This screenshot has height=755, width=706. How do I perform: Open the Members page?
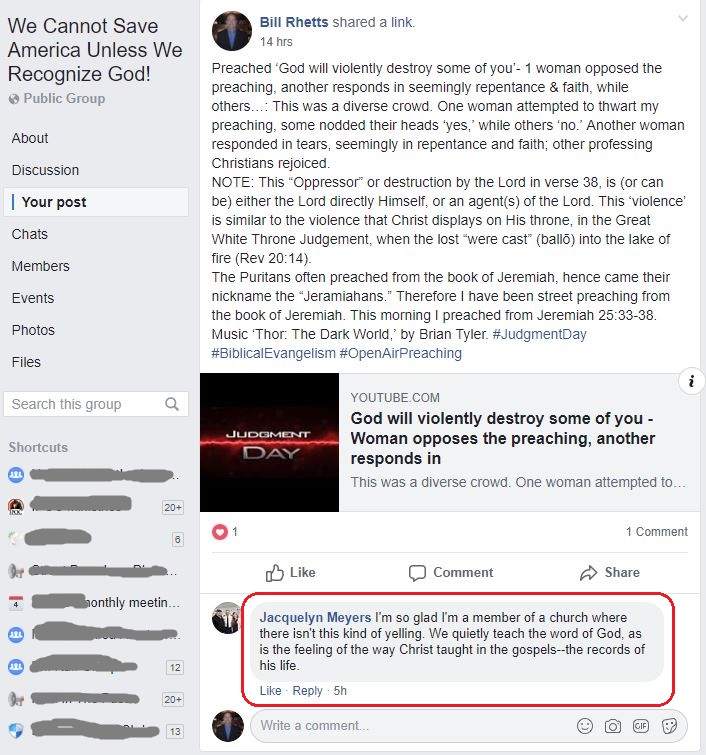(x=40, y=266)
